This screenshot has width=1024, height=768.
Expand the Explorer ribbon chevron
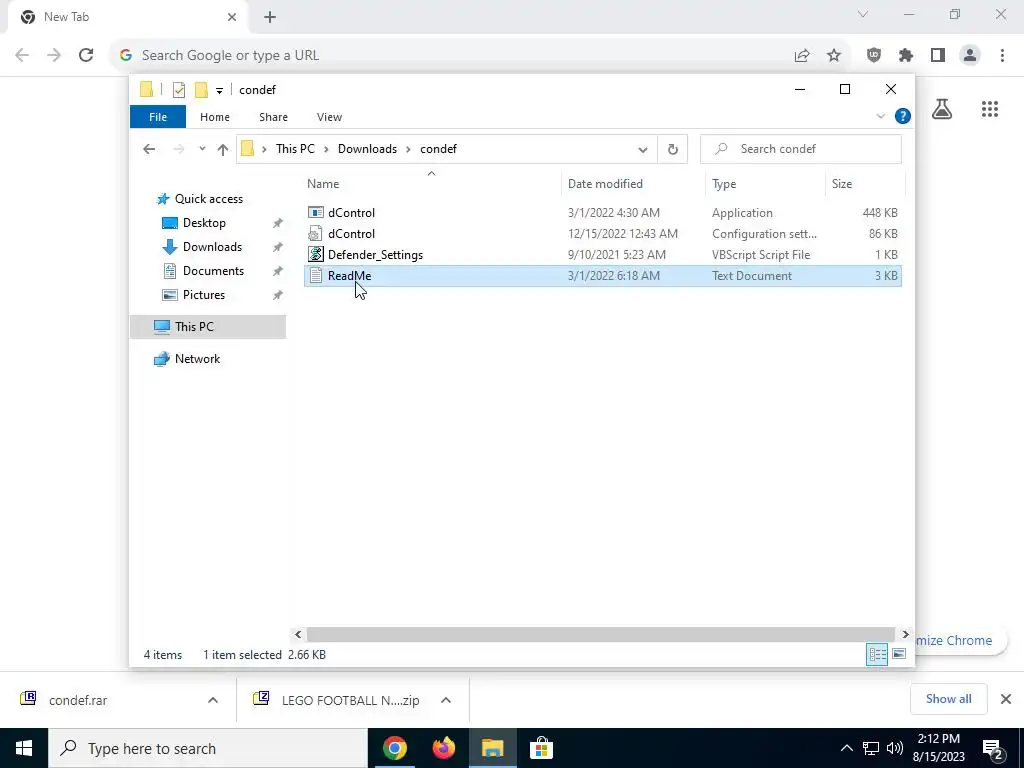880,116
